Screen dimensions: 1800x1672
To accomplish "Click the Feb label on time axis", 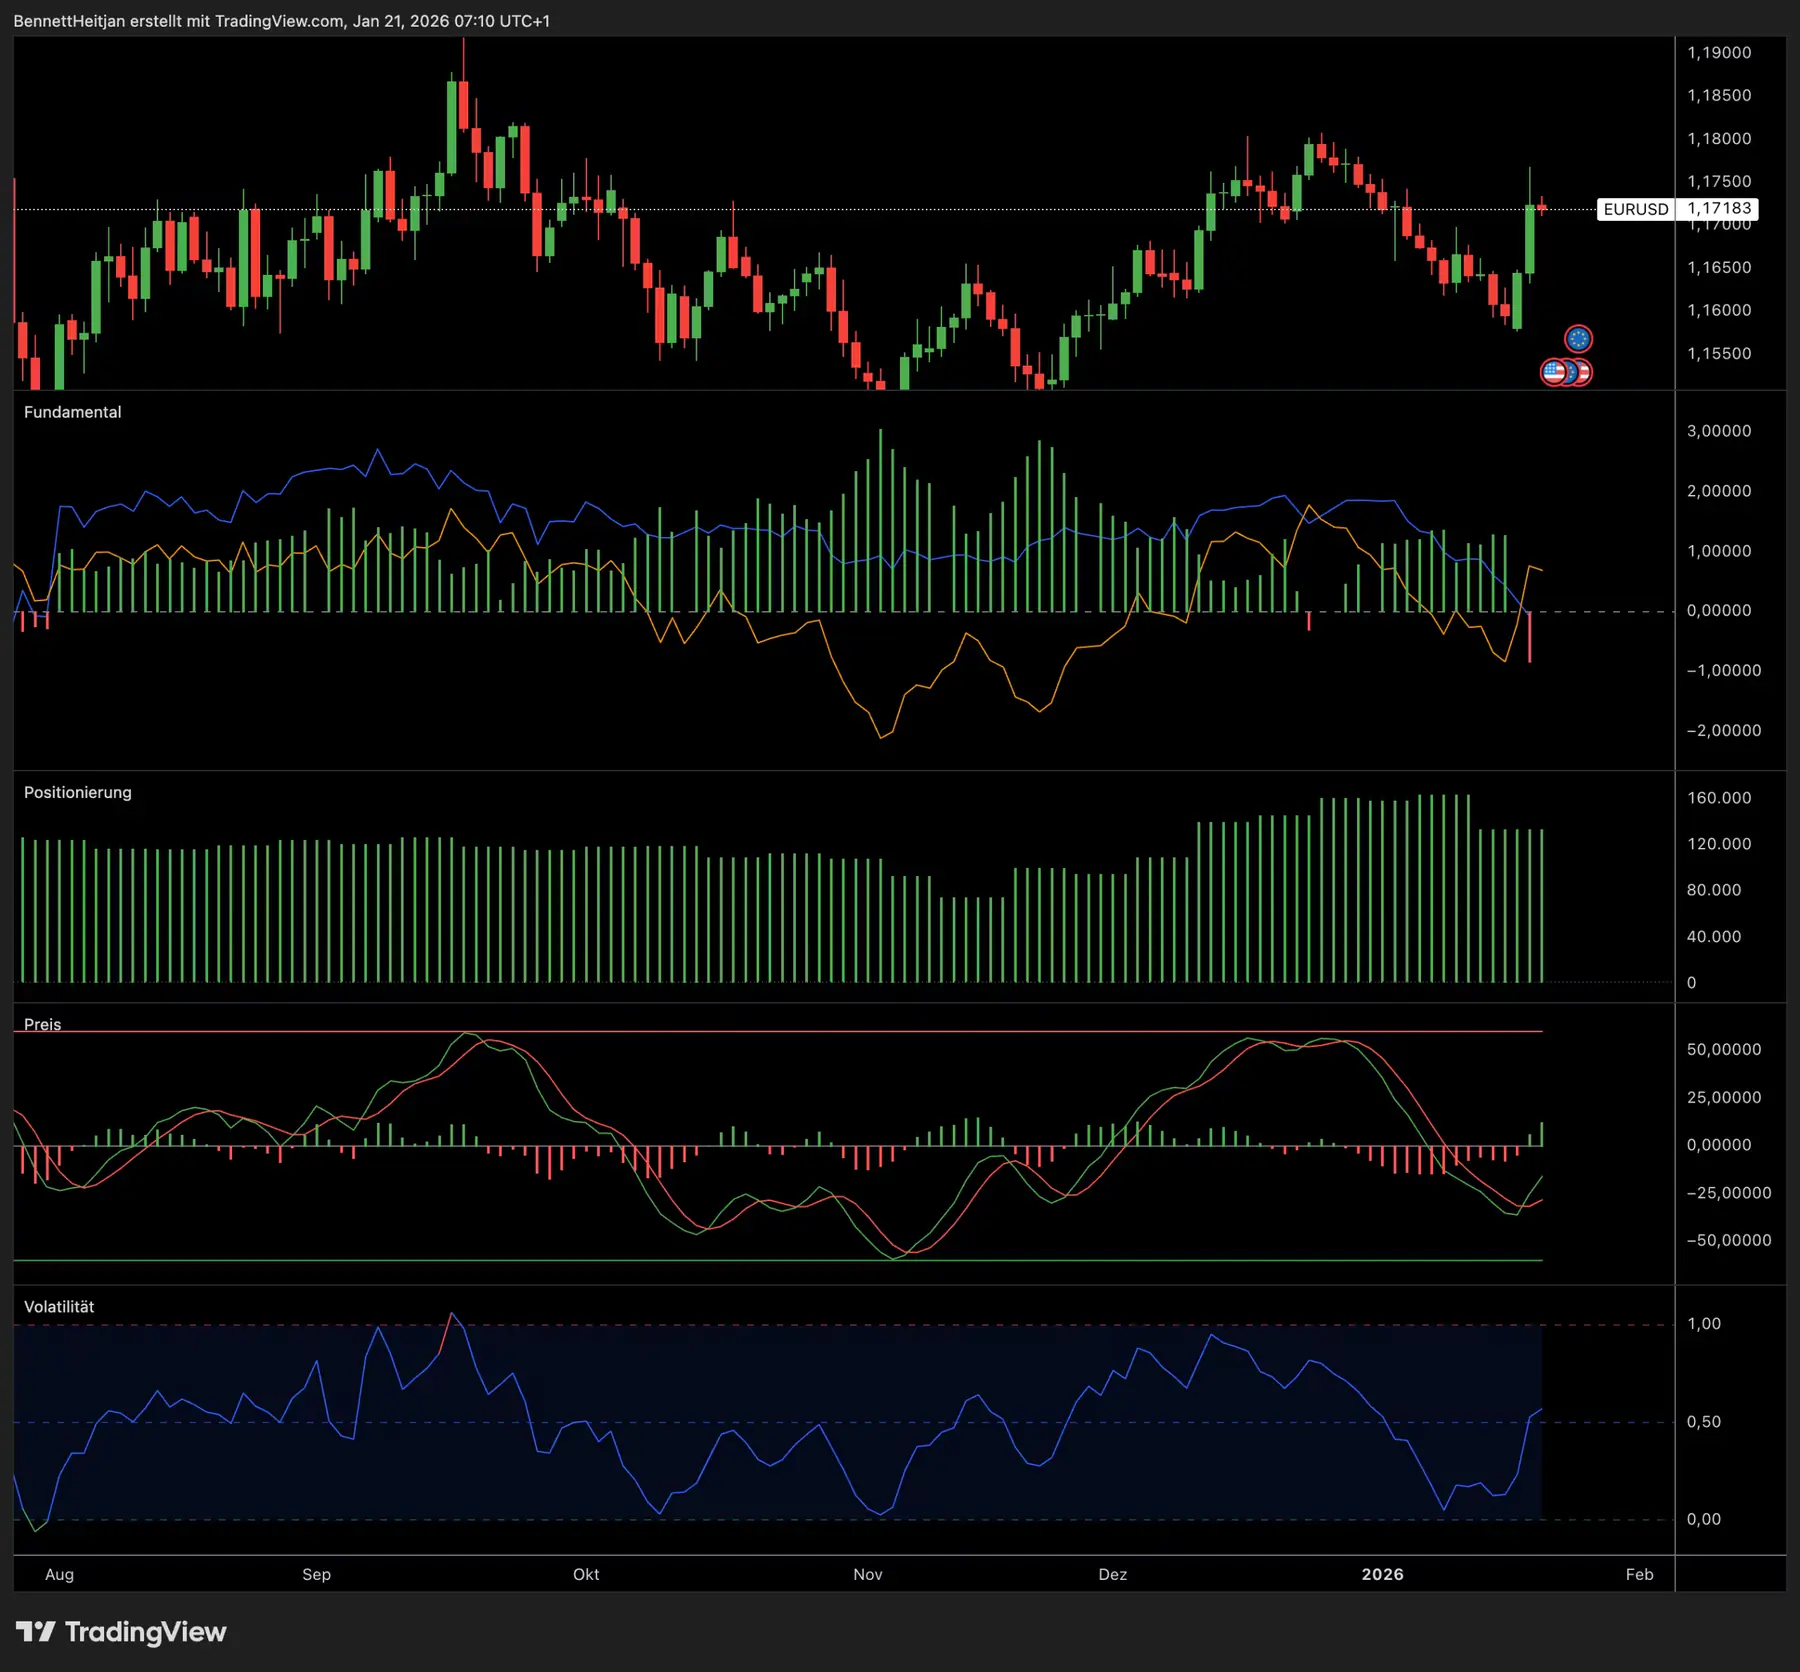I will point(1640,1574).
